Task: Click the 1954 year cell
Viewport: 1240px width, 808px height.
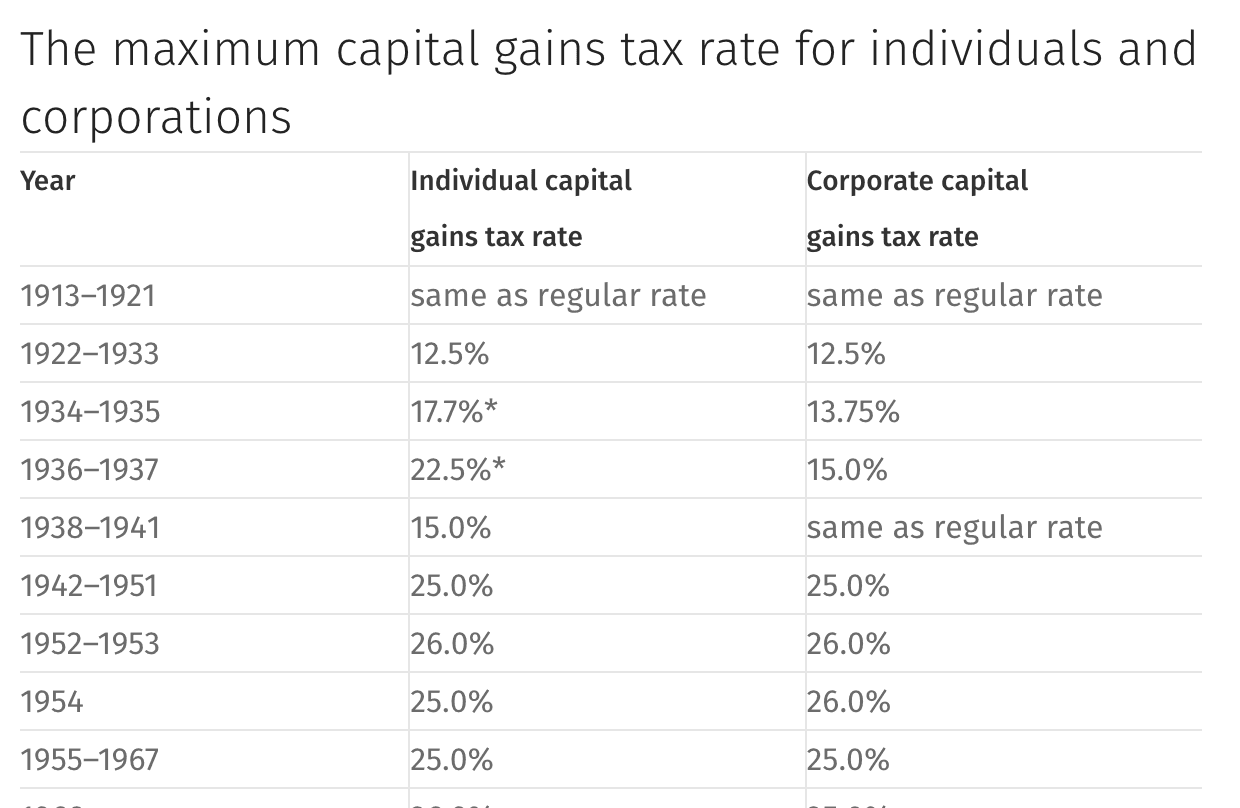Action: (x=52, y=702)
